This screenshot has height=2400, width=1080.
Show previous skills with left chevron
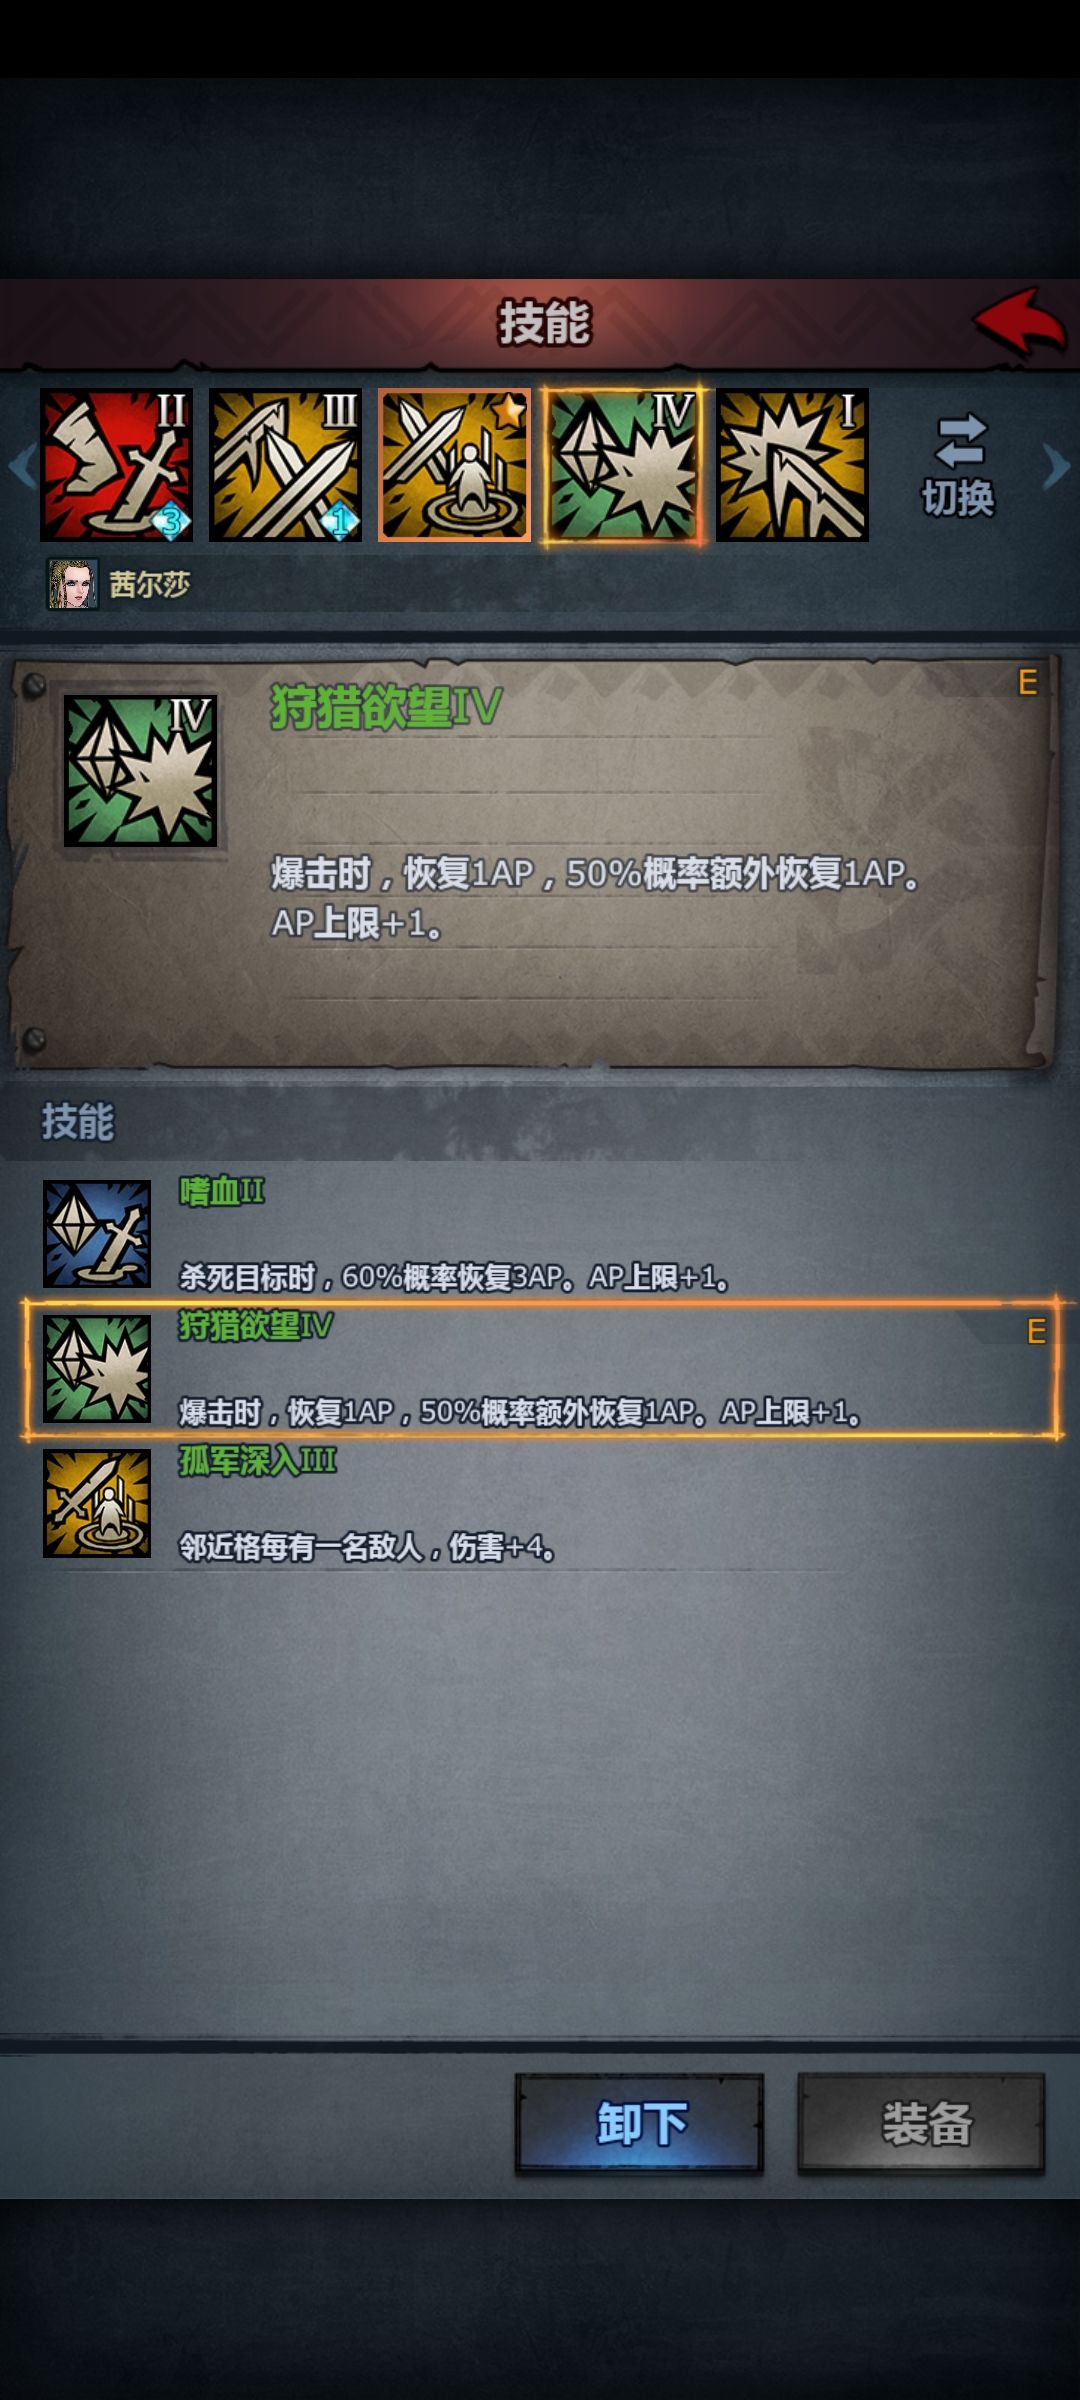(22, 466)
